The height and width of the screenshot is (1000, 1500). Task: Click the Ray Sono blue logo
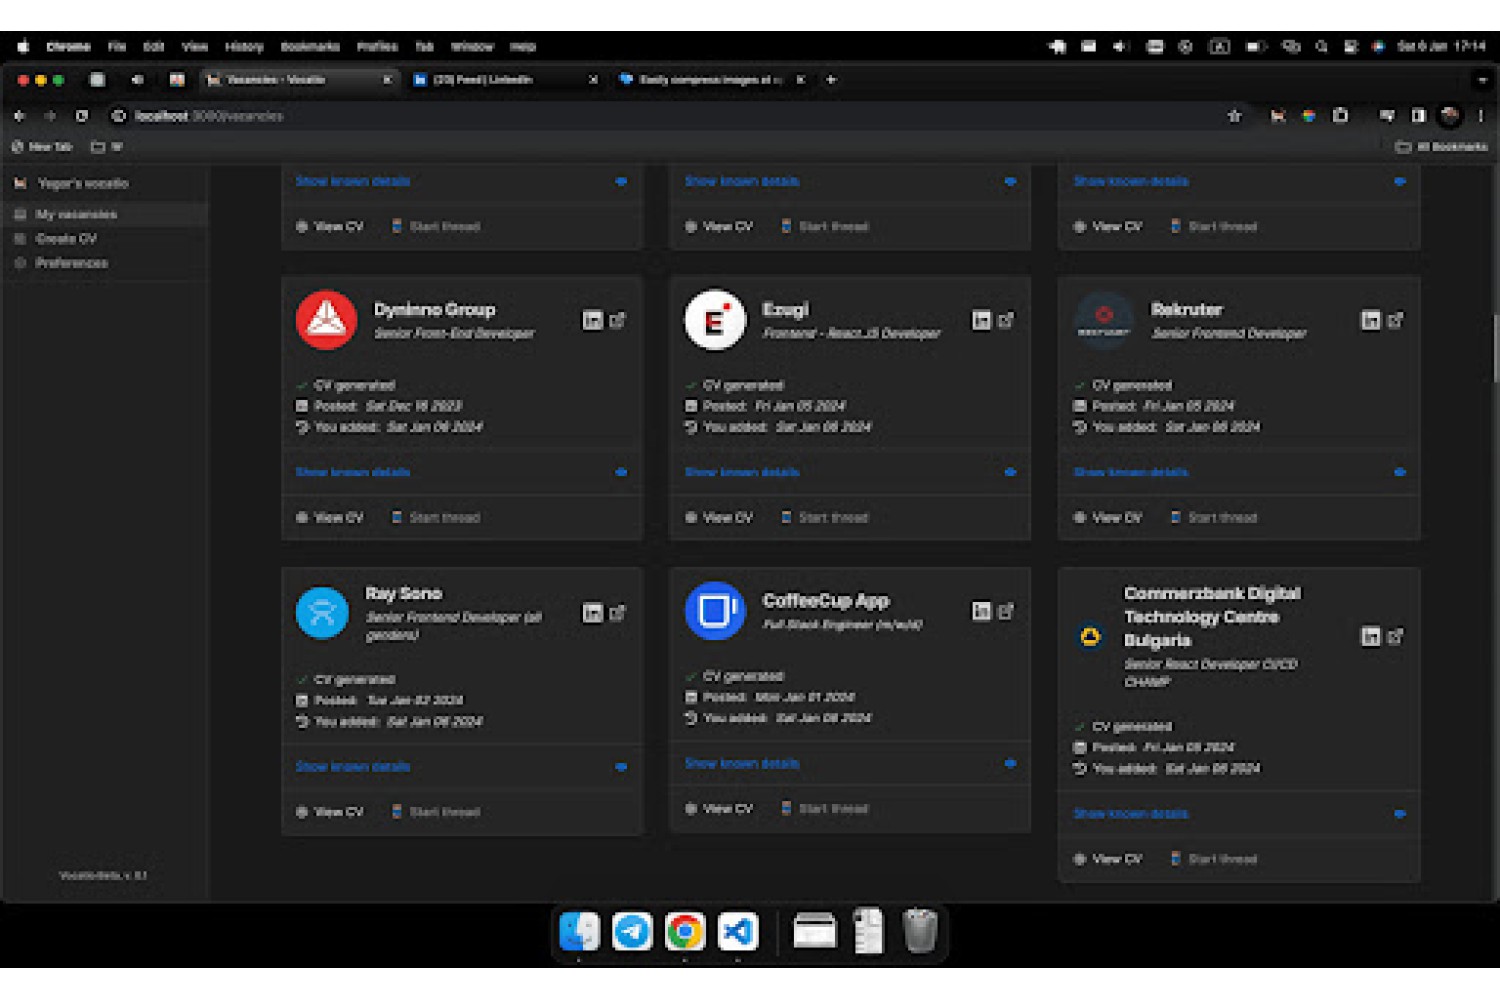coord(322,612)
